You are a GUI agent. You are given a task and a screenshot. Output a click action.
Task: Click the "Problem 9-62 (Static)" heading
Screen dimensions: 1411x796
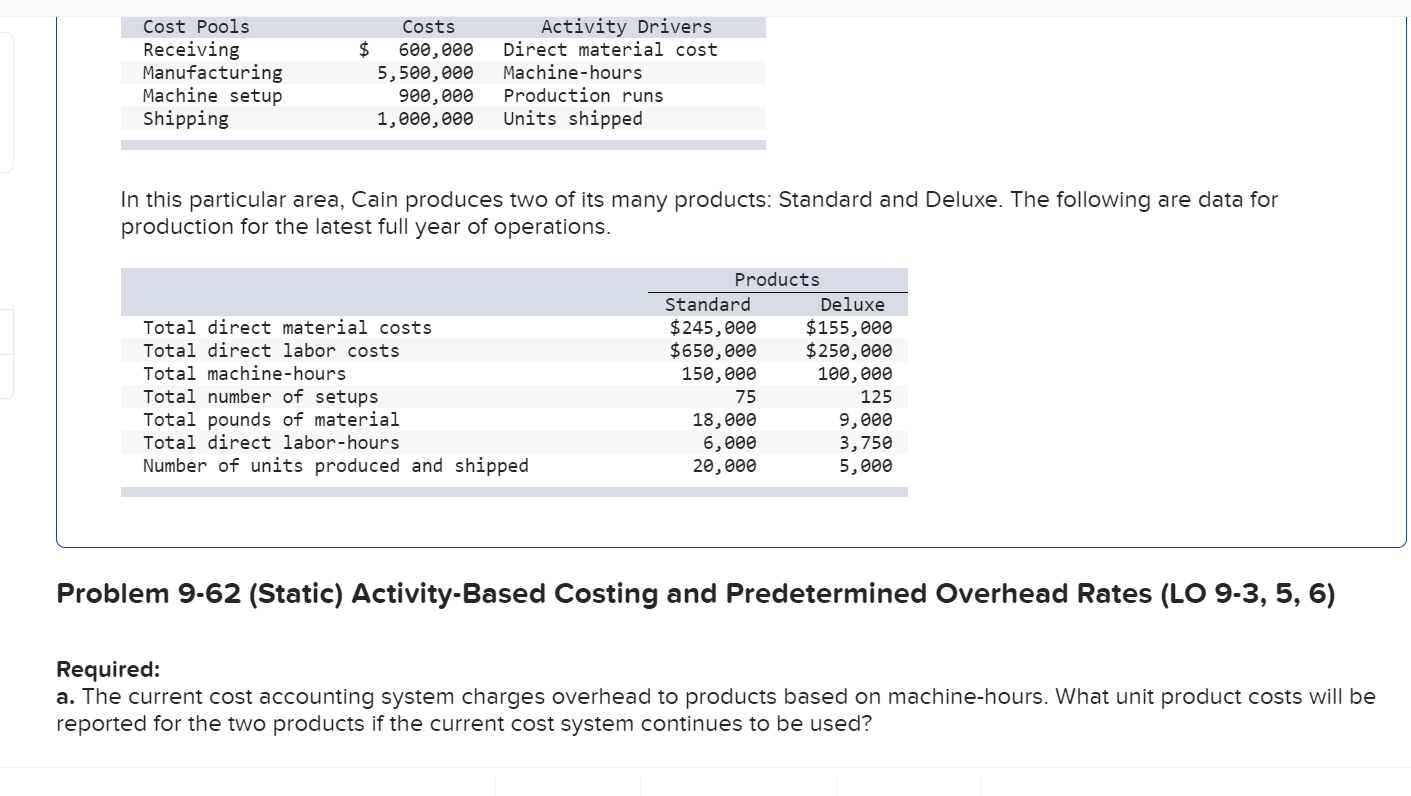pyautogui.click(x=696, y=594)
